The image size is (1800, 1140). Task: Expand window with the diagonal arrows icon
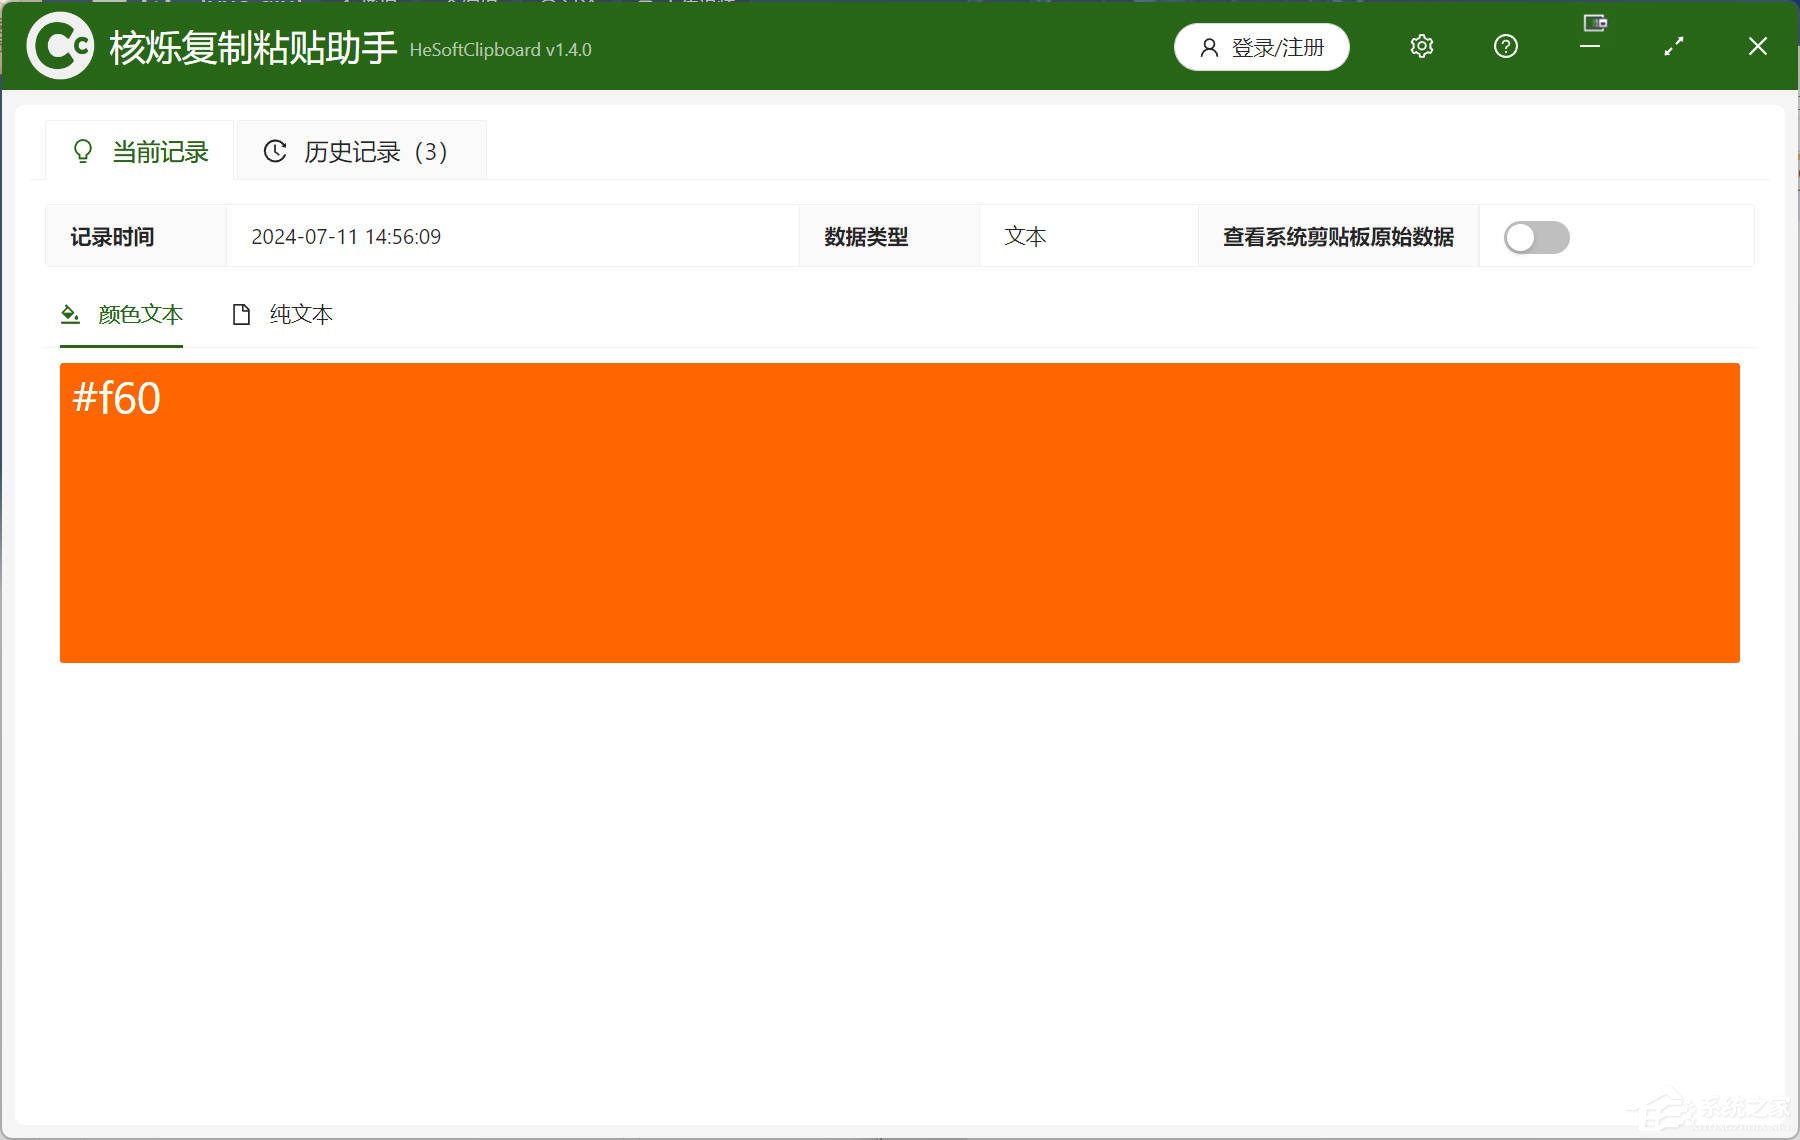pos(1673,46)
